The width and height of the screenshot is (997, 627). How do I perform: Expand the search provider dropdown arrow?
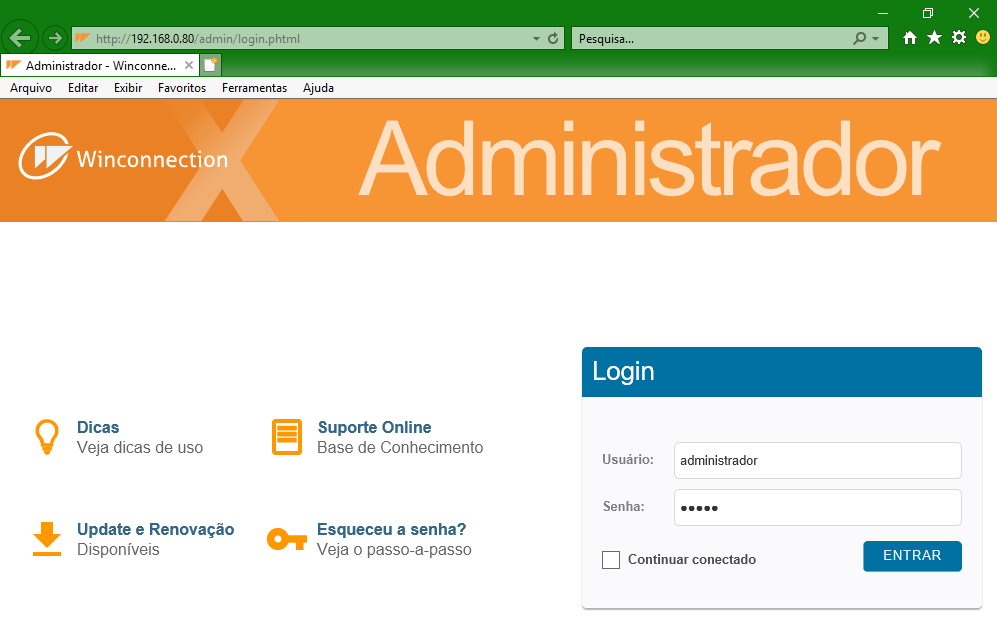pyautogui.click(x=876, y=39)
